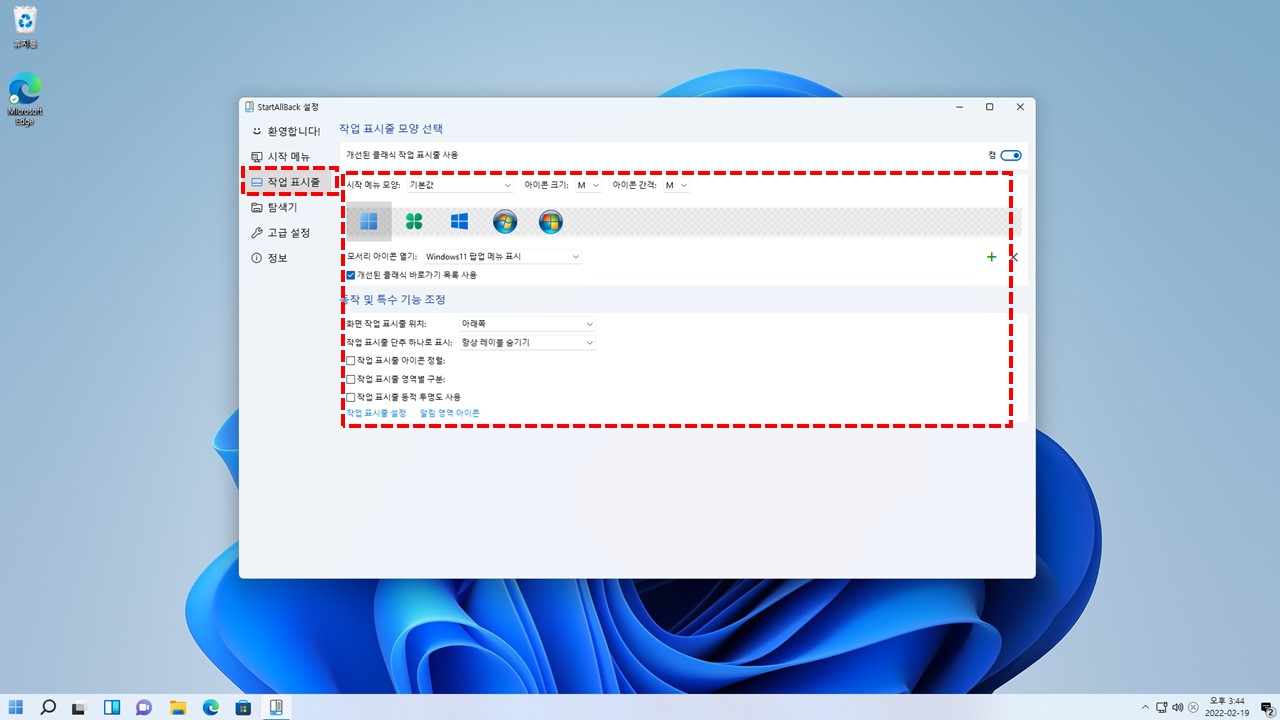Click the 작업 표시줄 모양 선택 heading
Viewport: 1280px width, 720px height.
[391, 129]
